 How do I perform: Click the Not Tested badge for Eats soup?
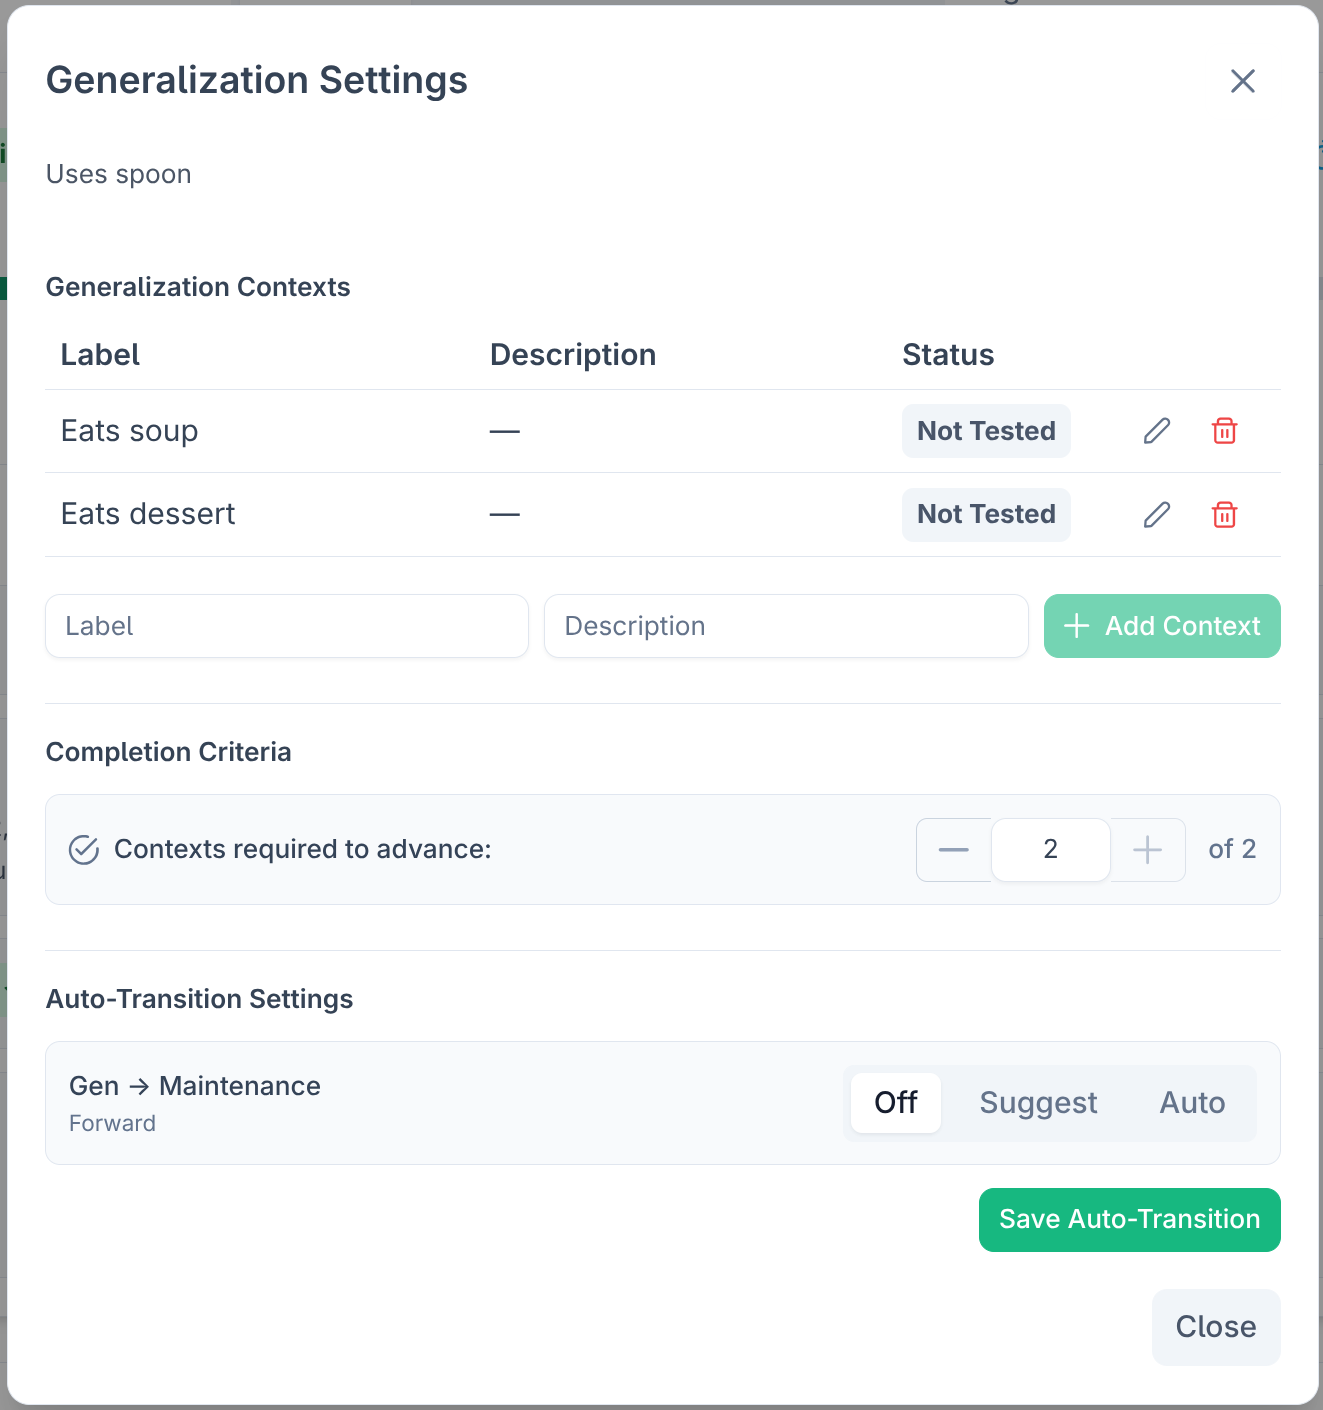point(986,431)
